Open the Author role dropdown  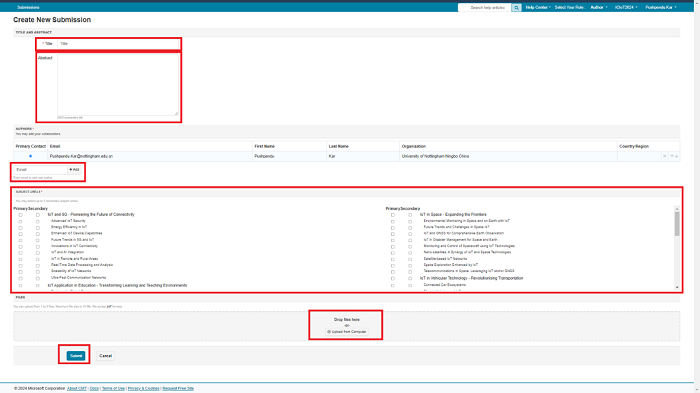click(x=599, y=8)
